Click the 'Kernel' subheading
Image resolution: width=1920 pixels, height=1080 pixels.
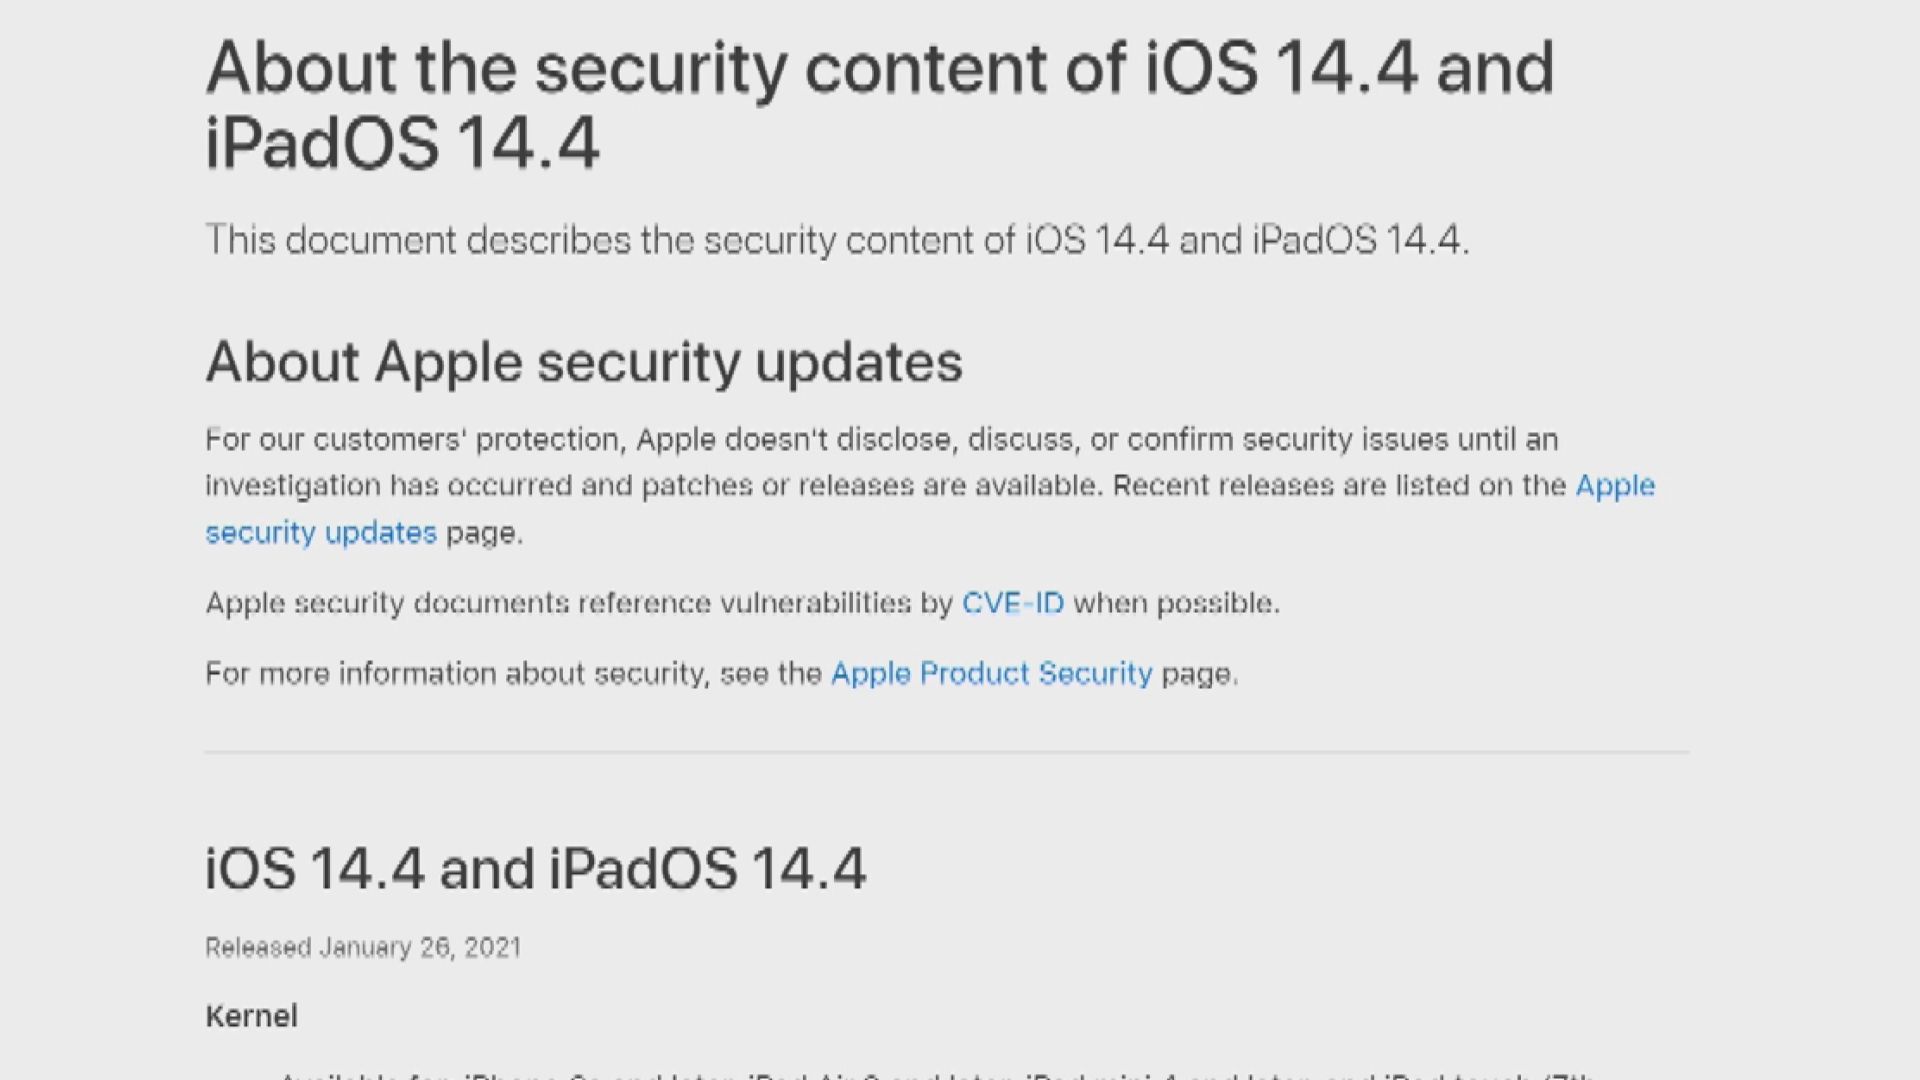(x=251, y=1016)
